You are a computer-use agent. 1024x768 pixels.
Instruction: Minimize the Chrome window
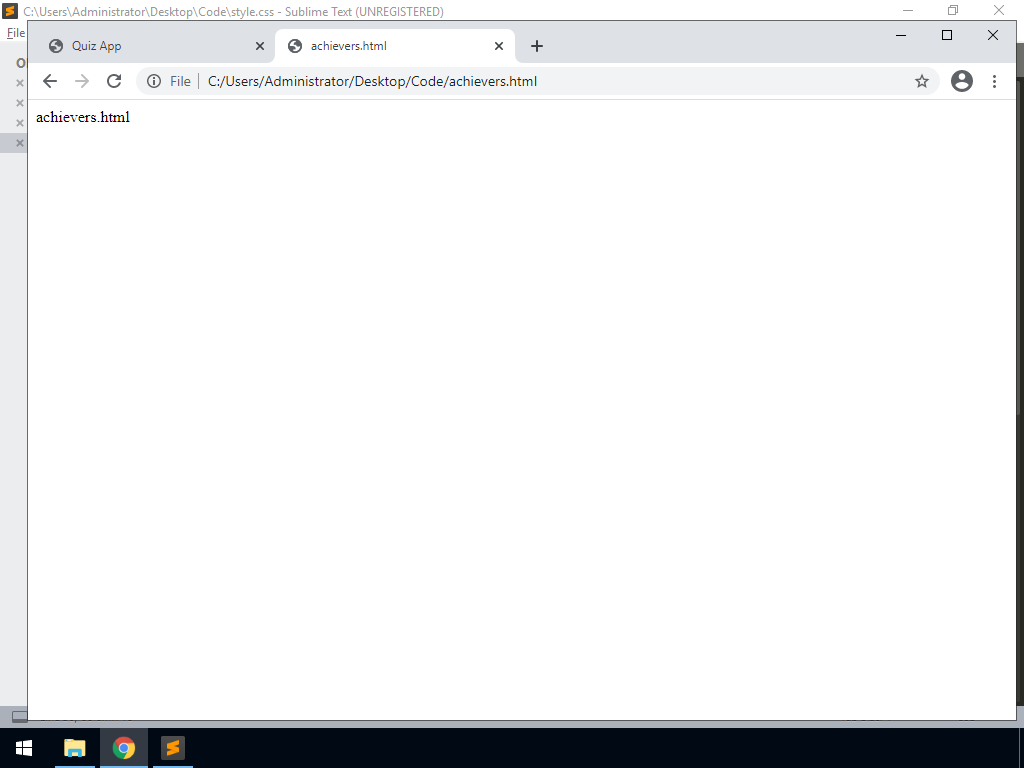pos(901,35)
